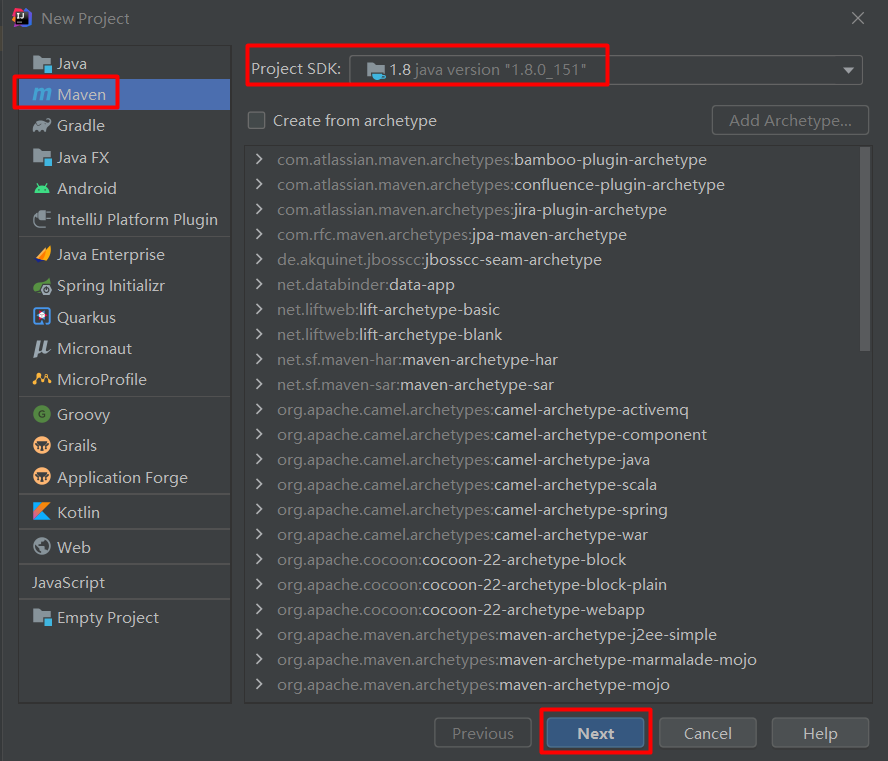
Task: Click the MicroProfile icon
Action: point(42,379)
